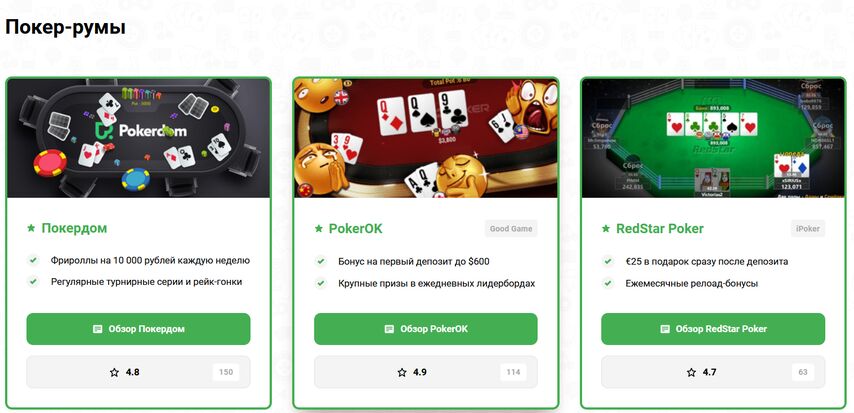Click the review icon inside Обзор Покердом button
Image resolution: width=854 pixels, height=413 pixels.
point(97,329)
